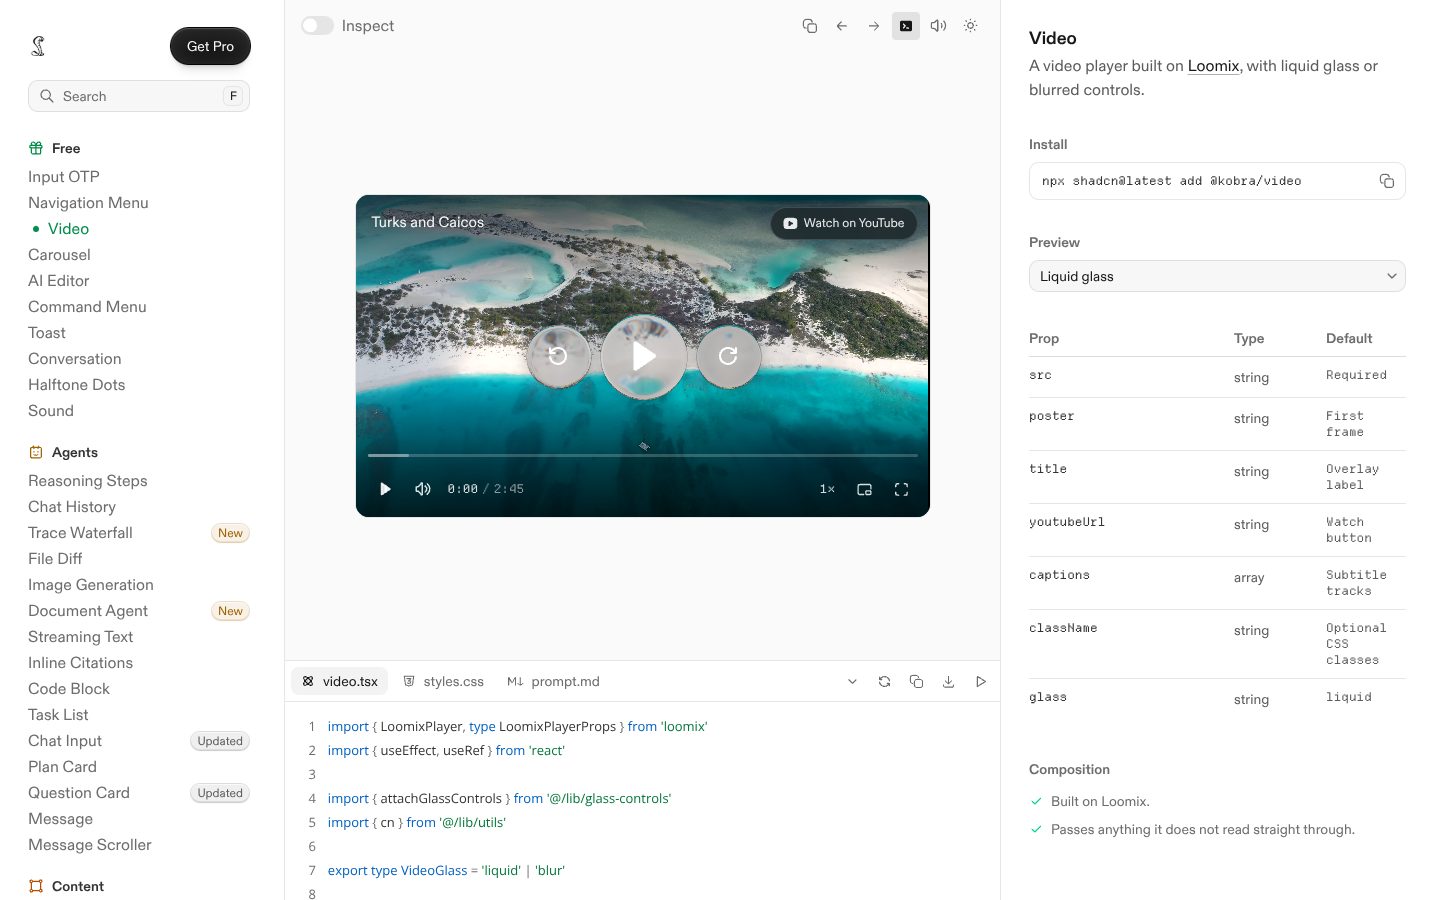The width and height of the screenshot is (1440, 900).
Task: Mute the video player volume
Action: pyautogui.click(x=423, y=489)
